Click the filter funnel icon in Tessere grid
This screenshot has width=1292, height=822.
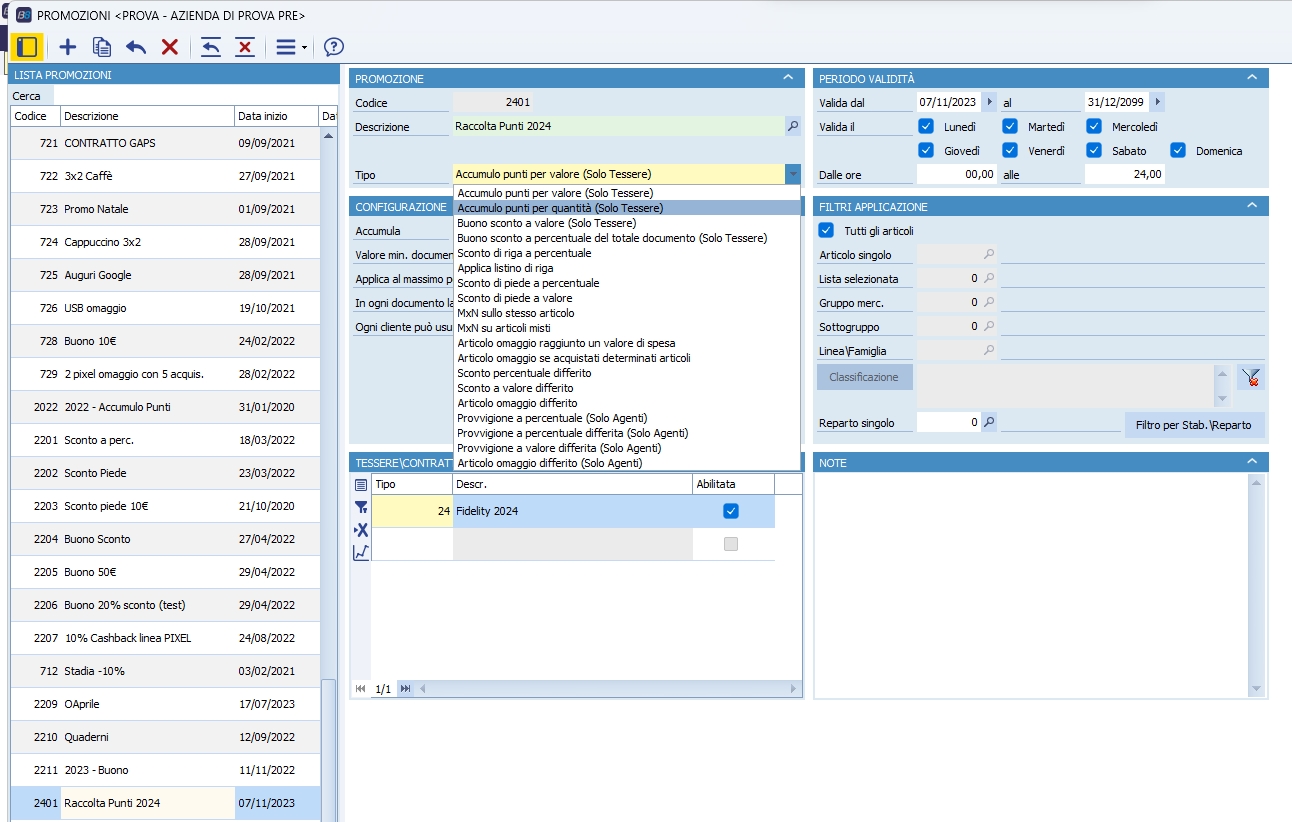point(361,507)
